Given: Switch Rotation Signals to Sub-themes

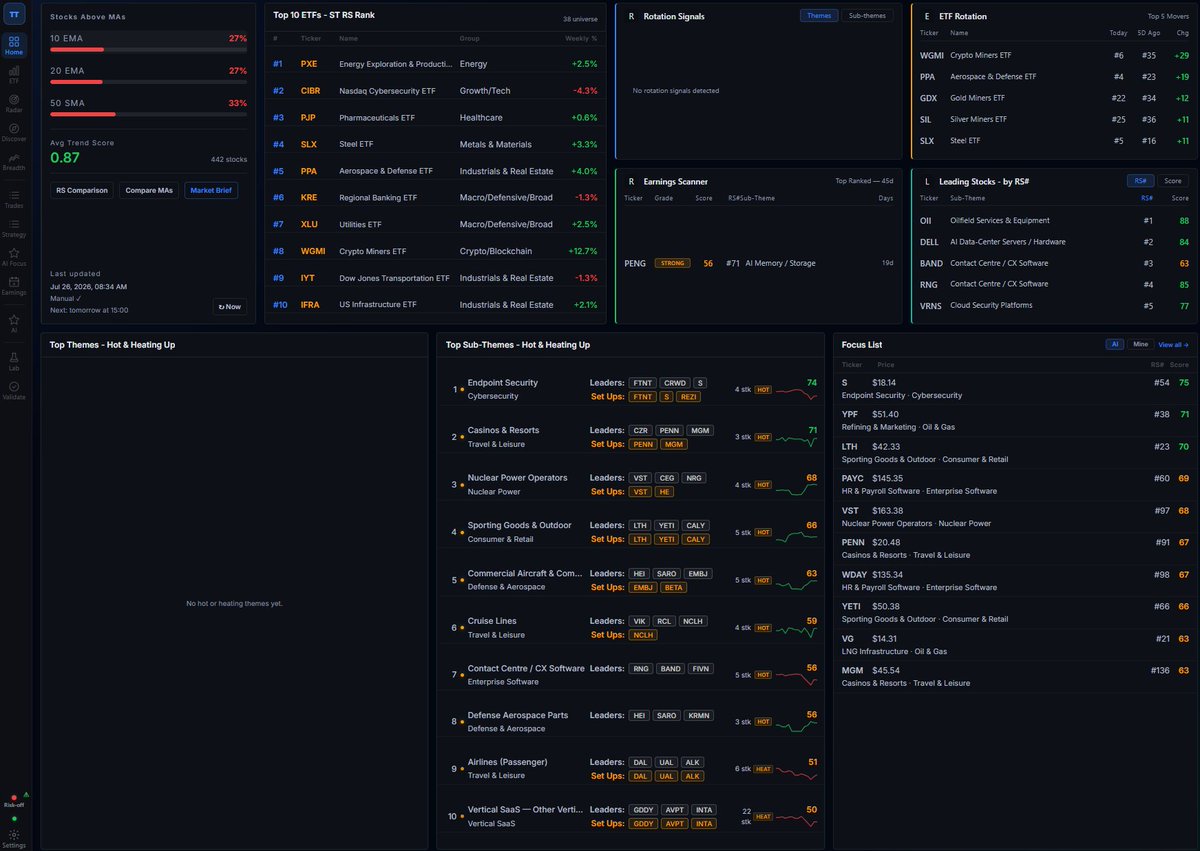Looking at the screenshot, I should [867, 16].
